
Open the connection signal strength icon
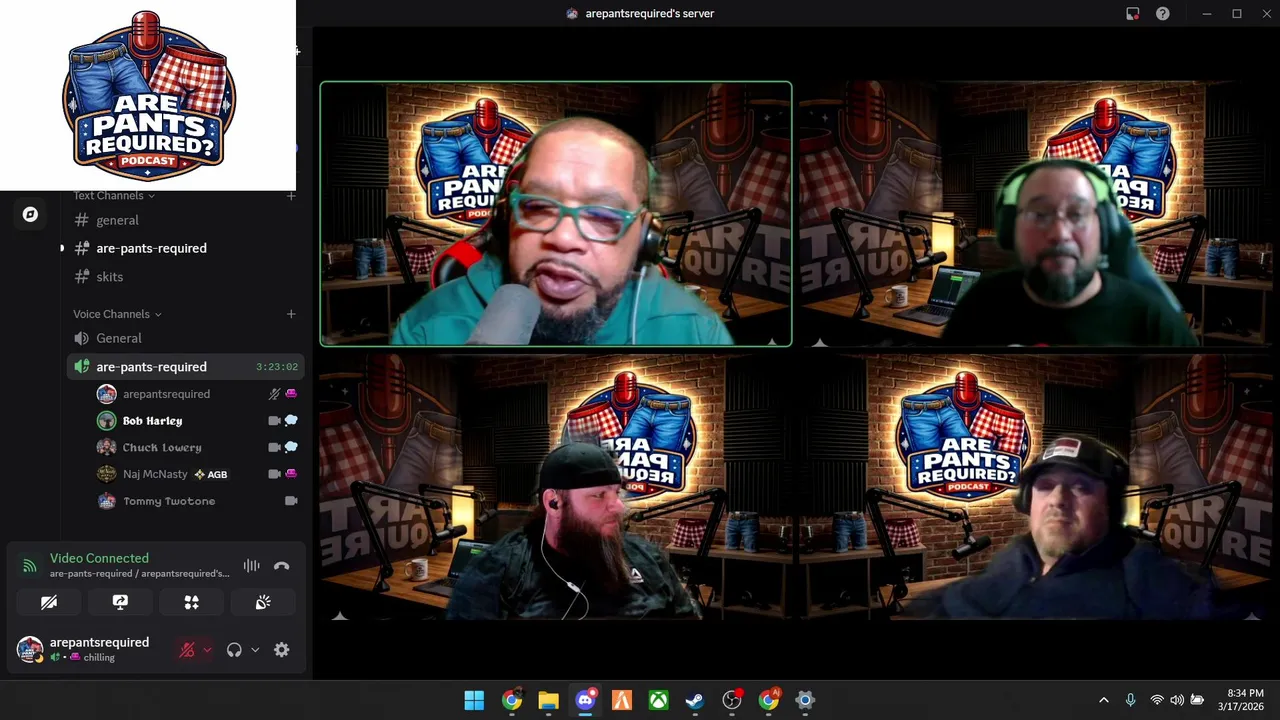(x=30, y=566)
